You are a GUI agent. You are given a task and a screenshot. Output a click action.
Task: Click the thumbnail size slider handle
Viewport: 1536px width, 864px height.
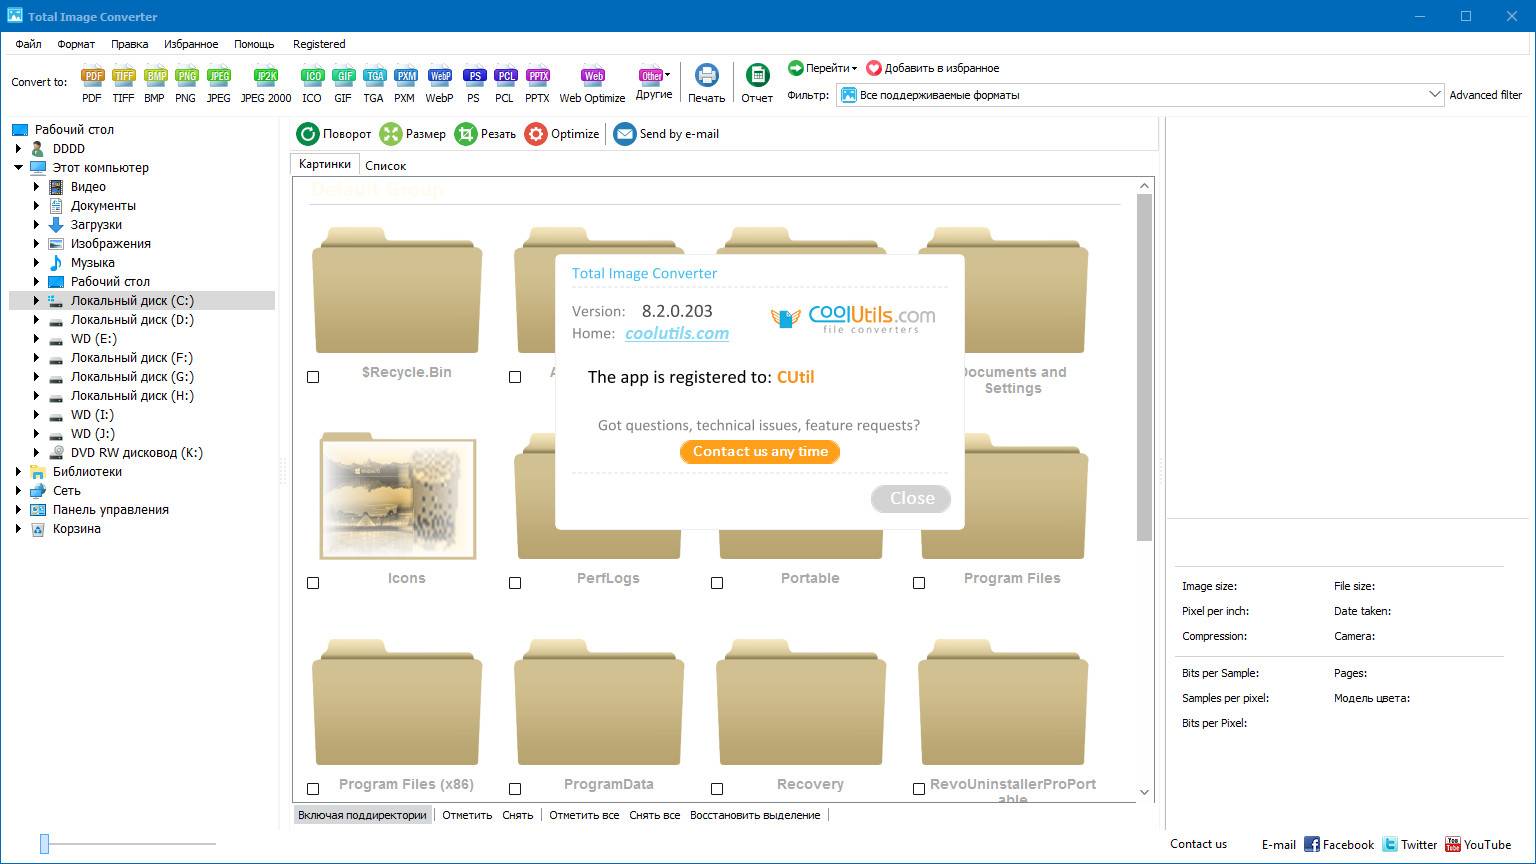point(44,844)
